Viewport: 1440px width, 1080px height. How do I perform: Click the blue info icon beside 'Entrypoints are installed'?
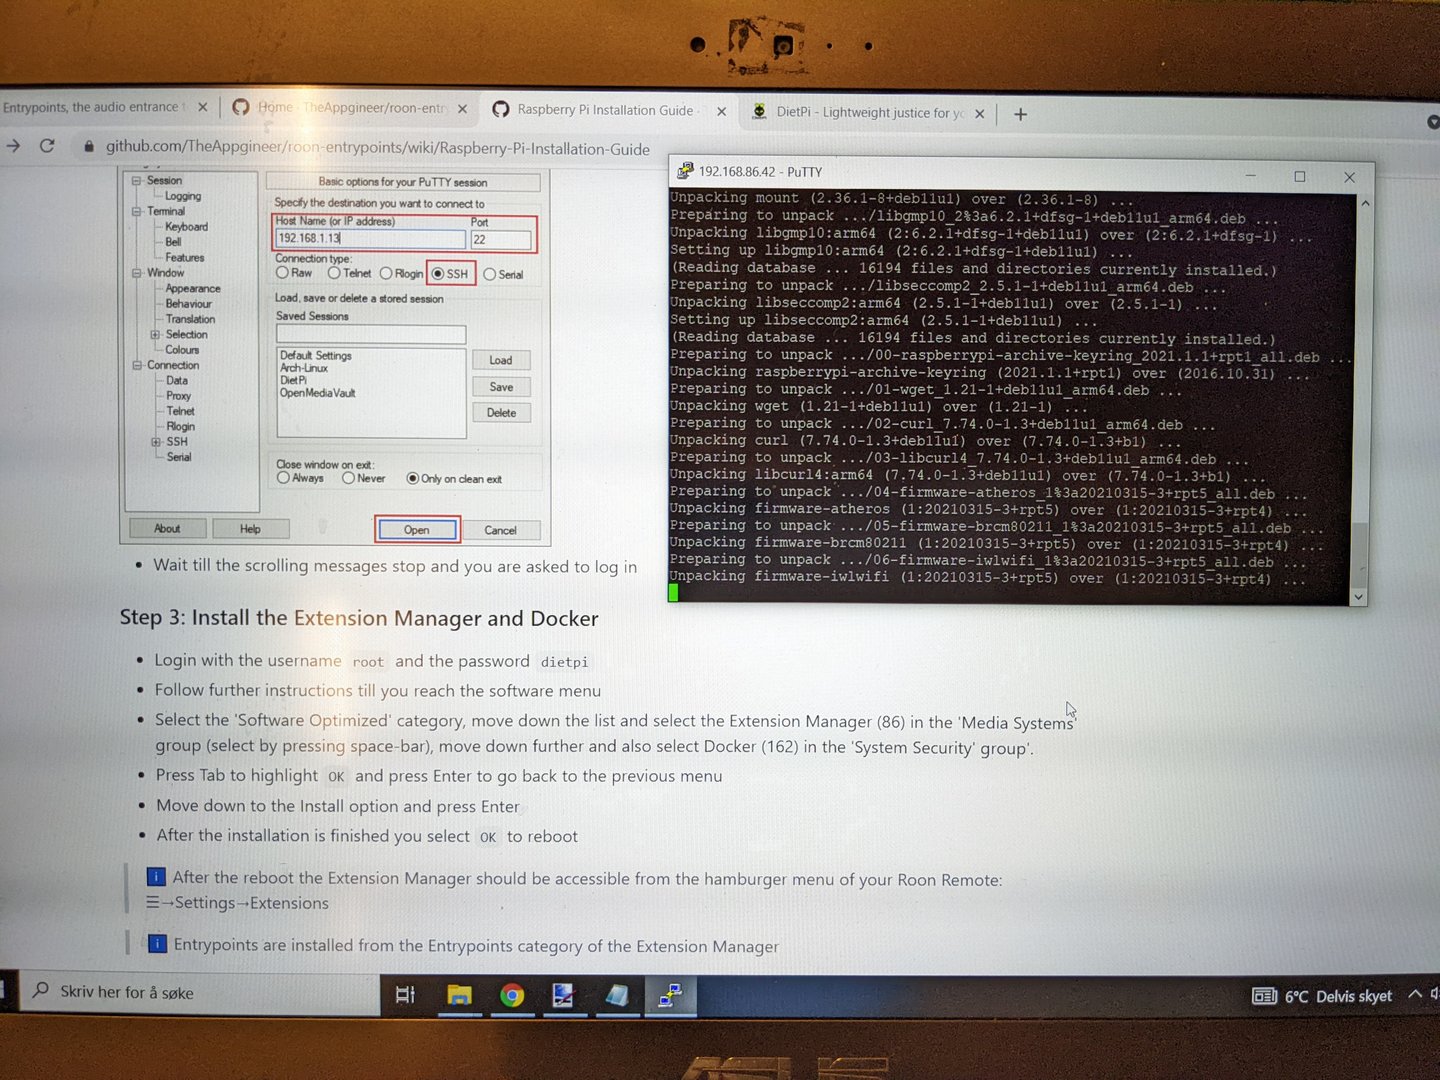(x=157, y=943)
